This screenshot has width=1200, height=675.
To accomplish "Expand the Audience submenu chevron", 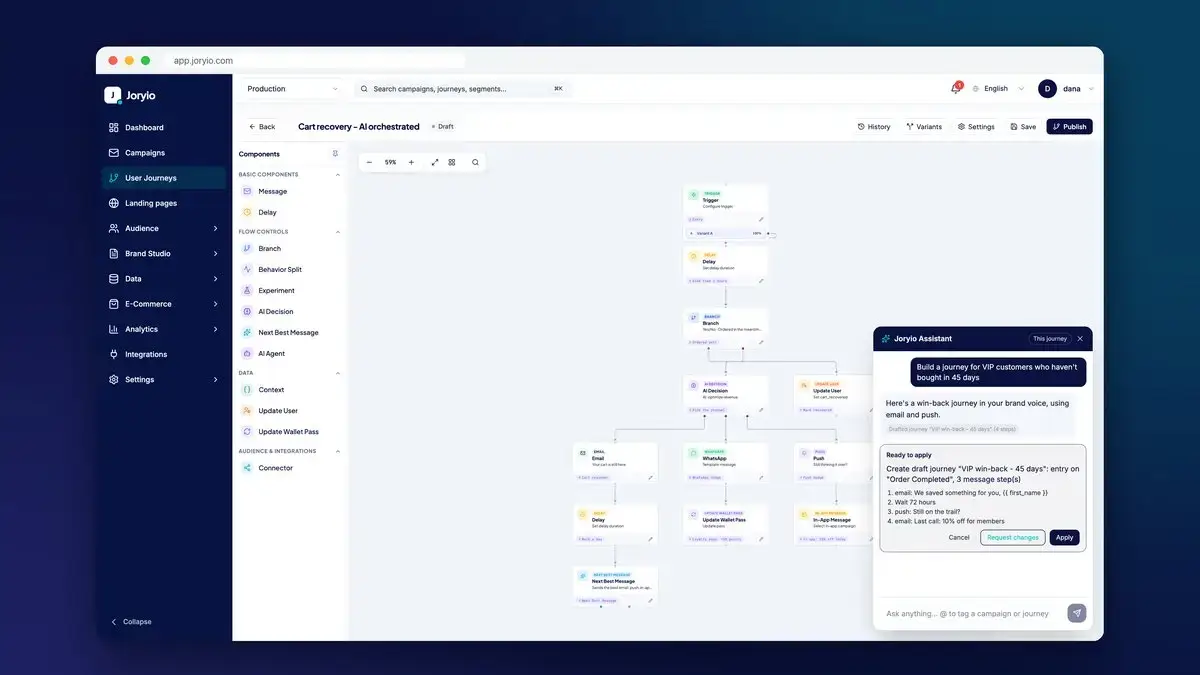I will point(215,228).
